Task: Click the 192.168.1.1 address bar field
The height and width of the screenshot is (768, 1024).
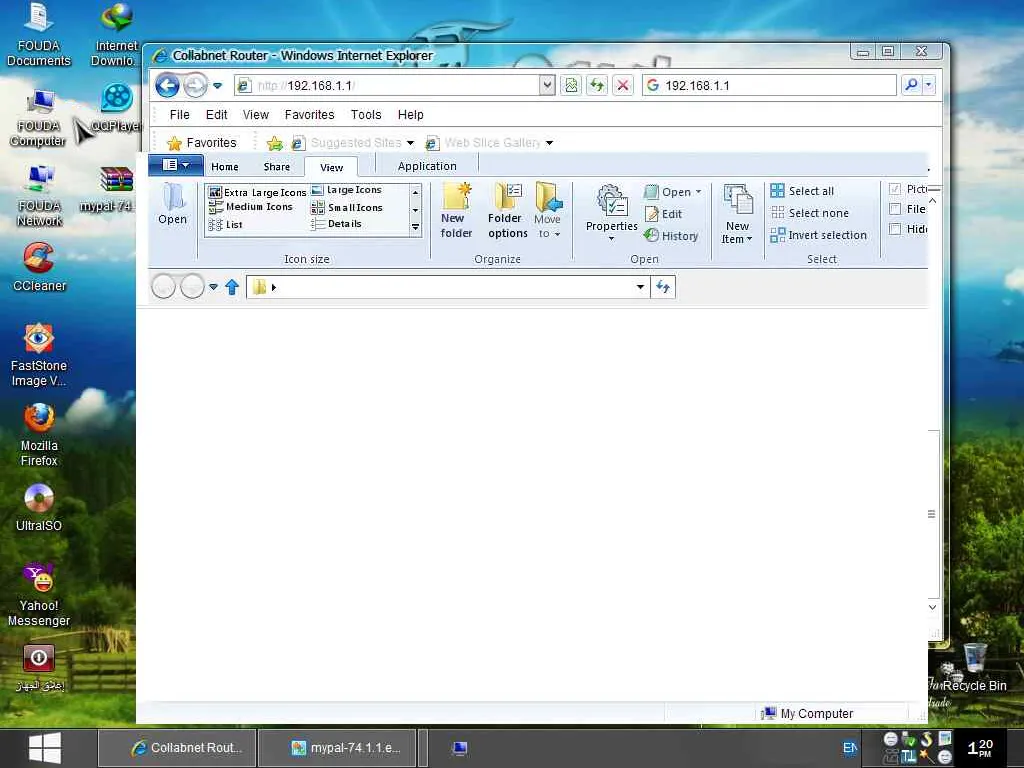Action: coord(387,86)
